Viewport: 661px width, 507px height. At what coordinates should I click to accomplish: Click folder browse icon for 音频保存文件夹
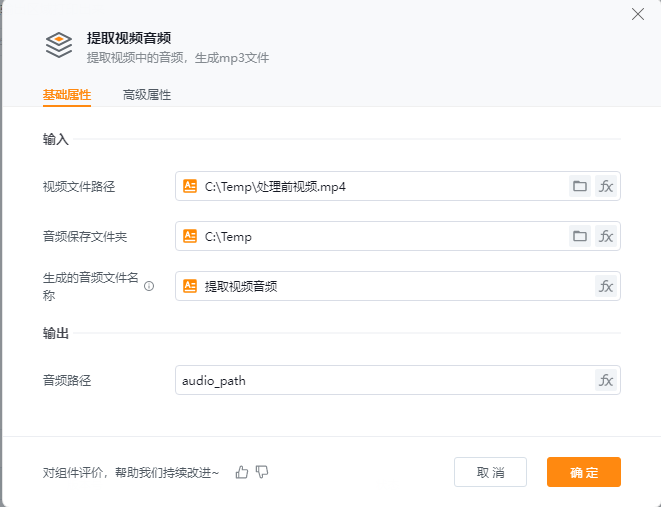(579, 236)
